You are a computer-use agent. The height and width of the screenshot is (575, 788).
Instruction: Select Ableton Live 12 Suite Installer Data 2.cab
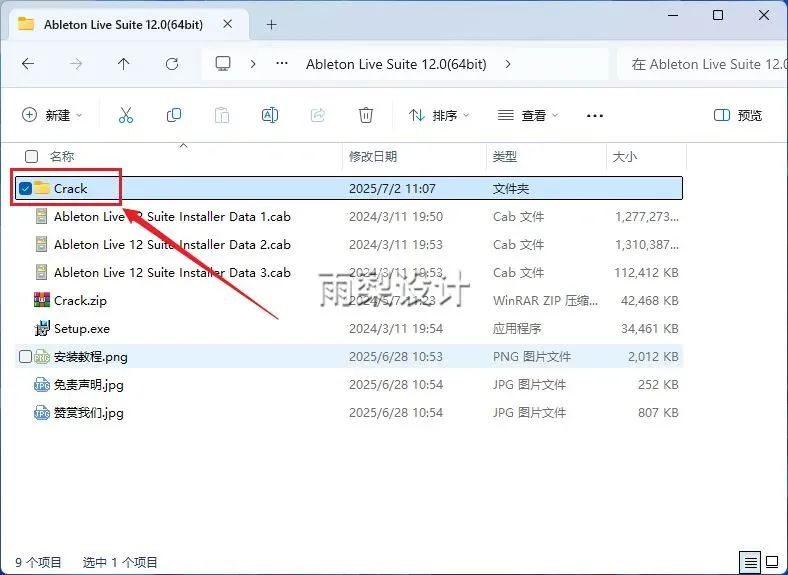point(172,244)
